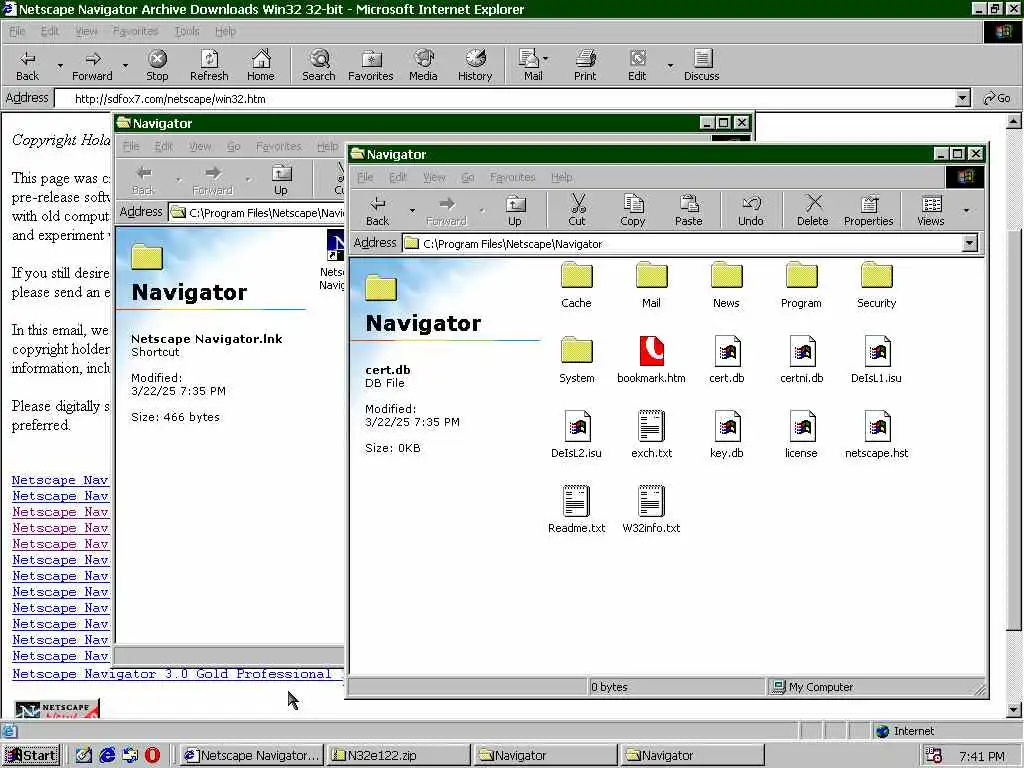Click the Start button
1024x768 pixels.
click(x=31, y=755)
